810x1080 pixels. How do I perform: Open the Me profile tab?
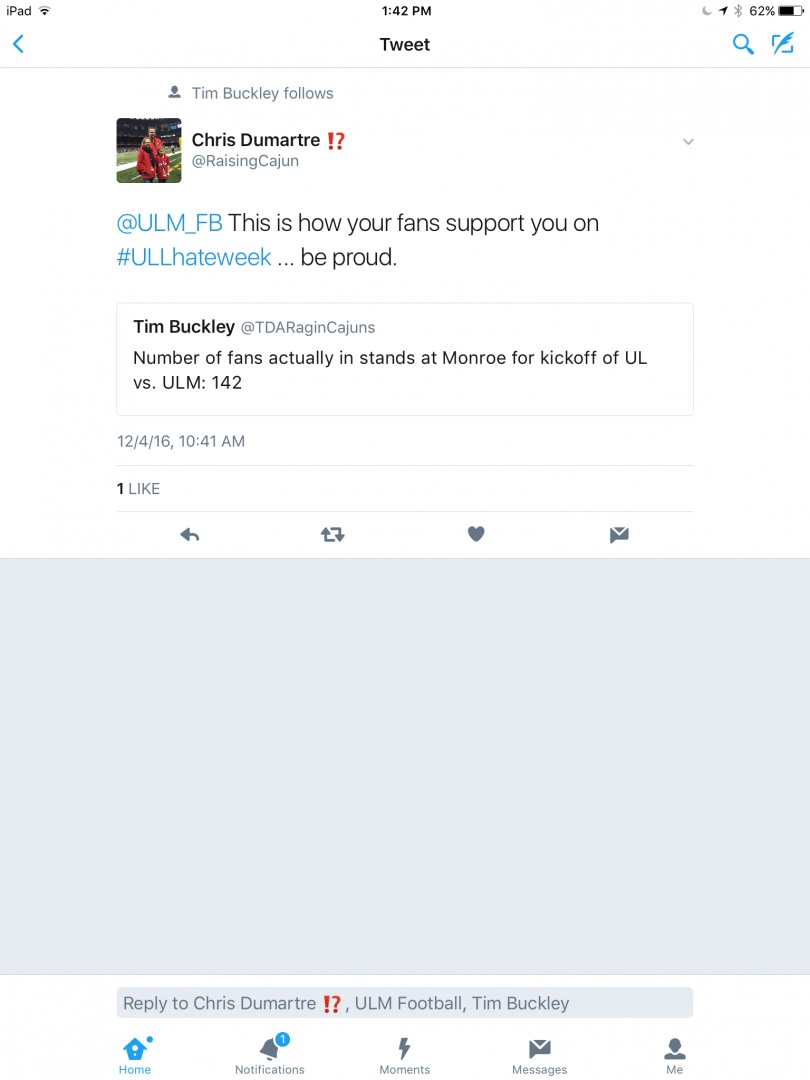click(x=675, y=1054)
